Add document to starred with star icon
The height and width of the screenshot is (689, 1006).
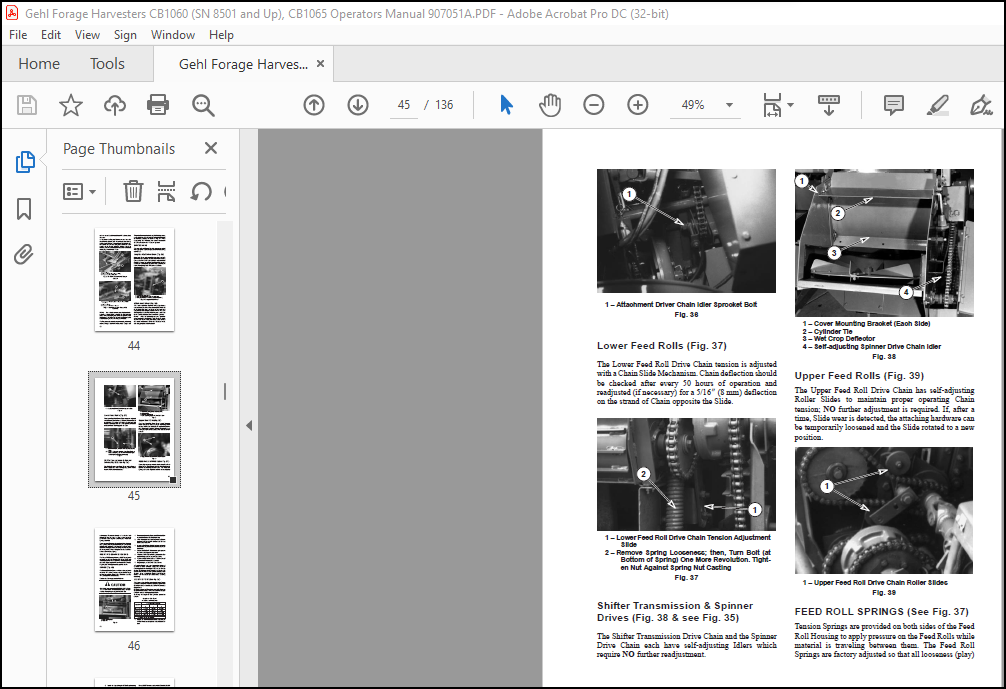point(71,105)
